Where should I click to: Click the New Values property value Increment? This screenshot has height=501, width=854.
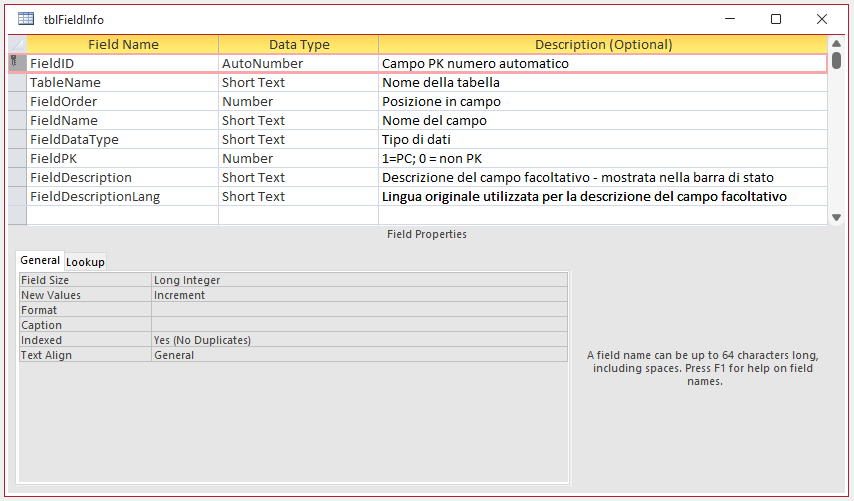point(359,295)
